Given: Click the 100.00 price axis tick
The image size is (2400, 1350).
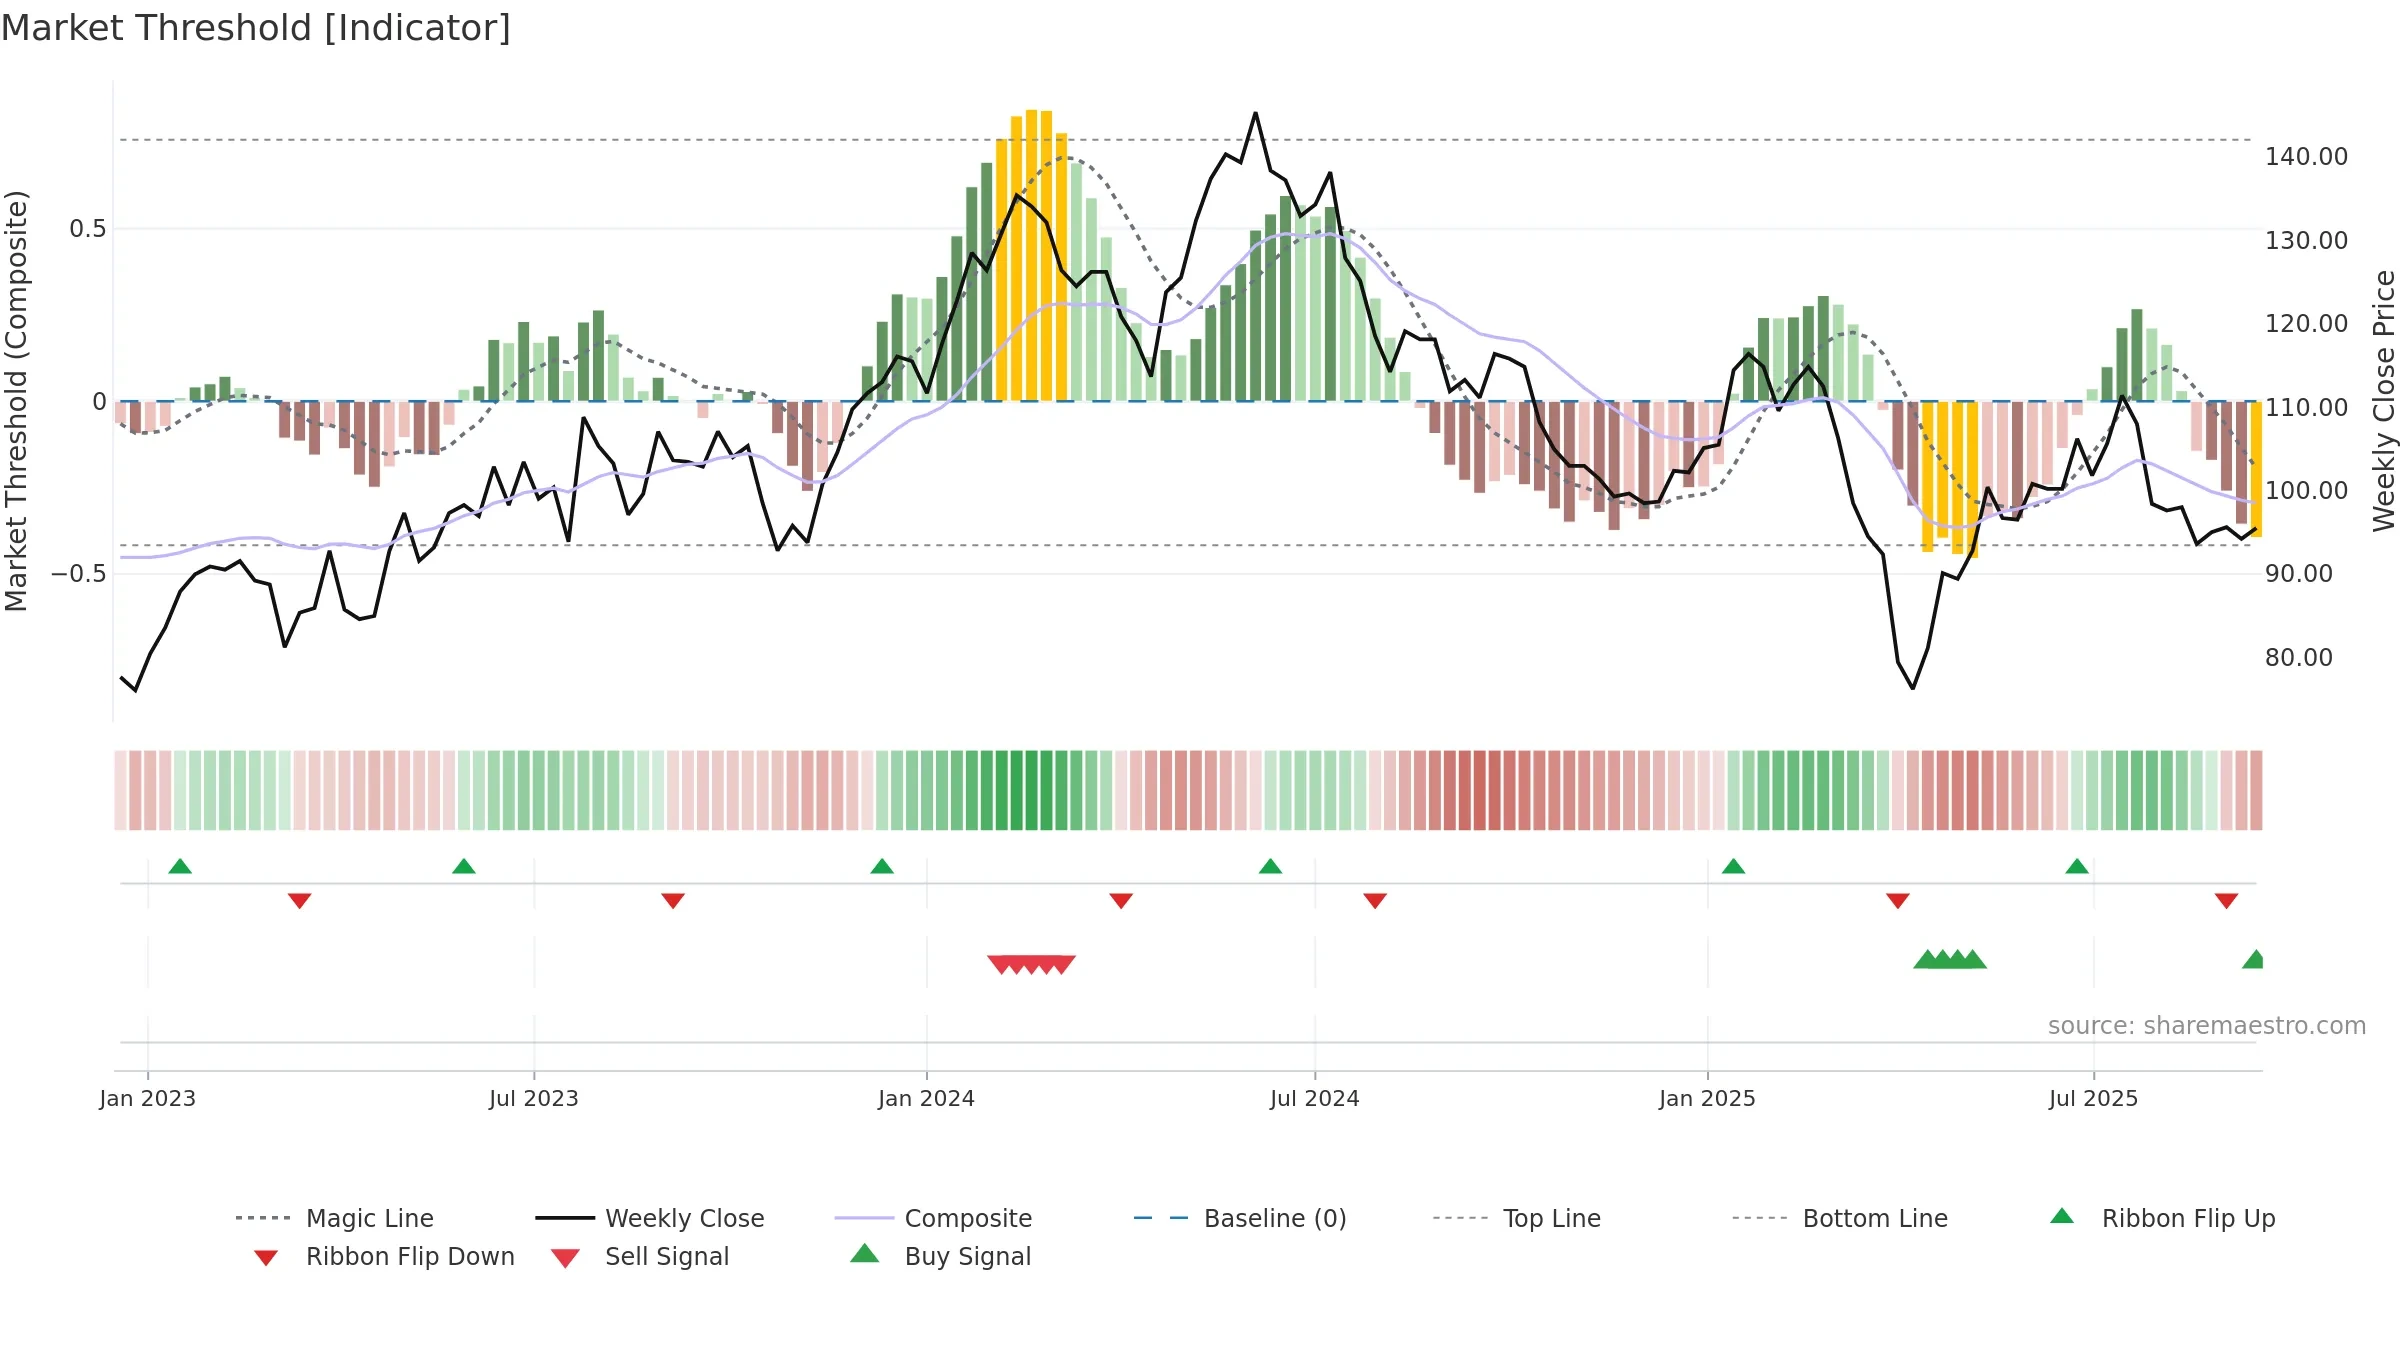Looking at the screenshot, I should point(2307,491).
